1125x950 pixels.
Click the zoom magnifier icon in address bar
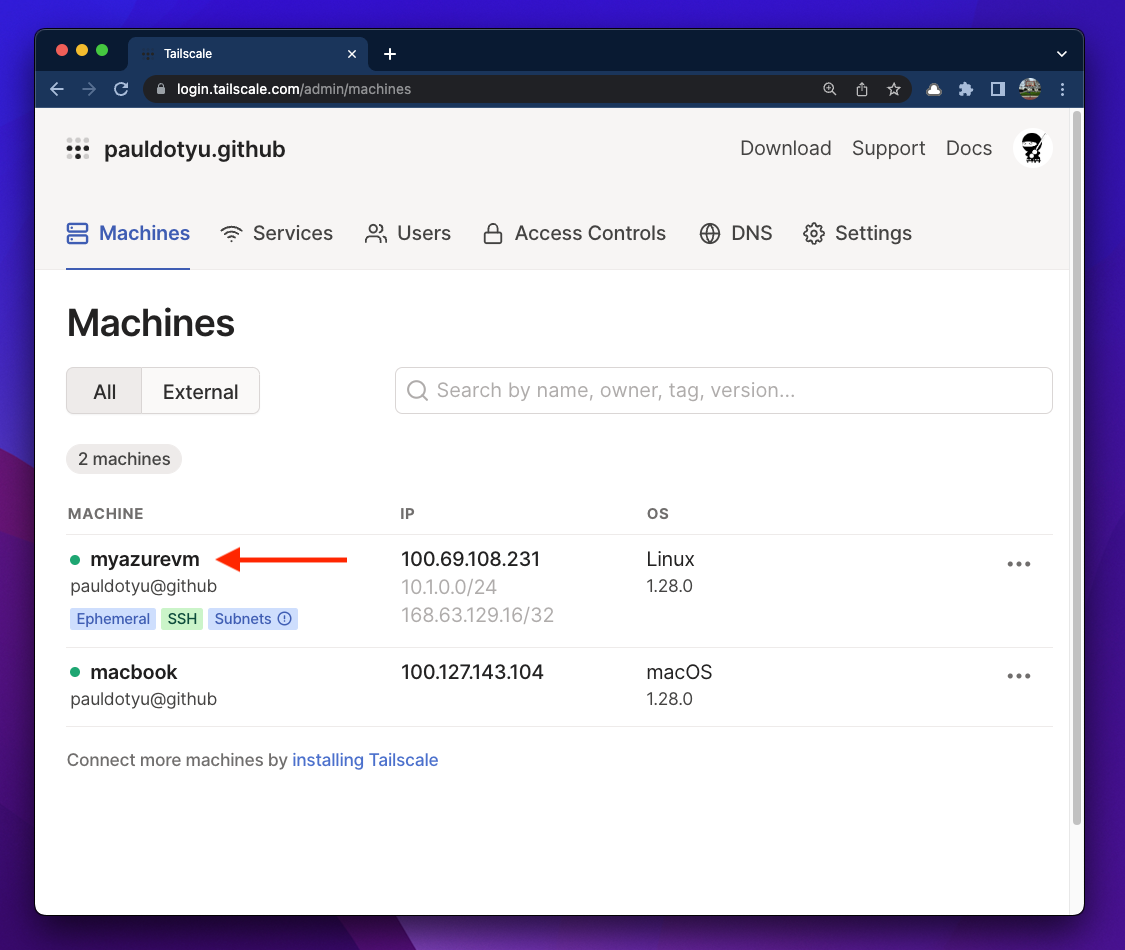[829, 89]
